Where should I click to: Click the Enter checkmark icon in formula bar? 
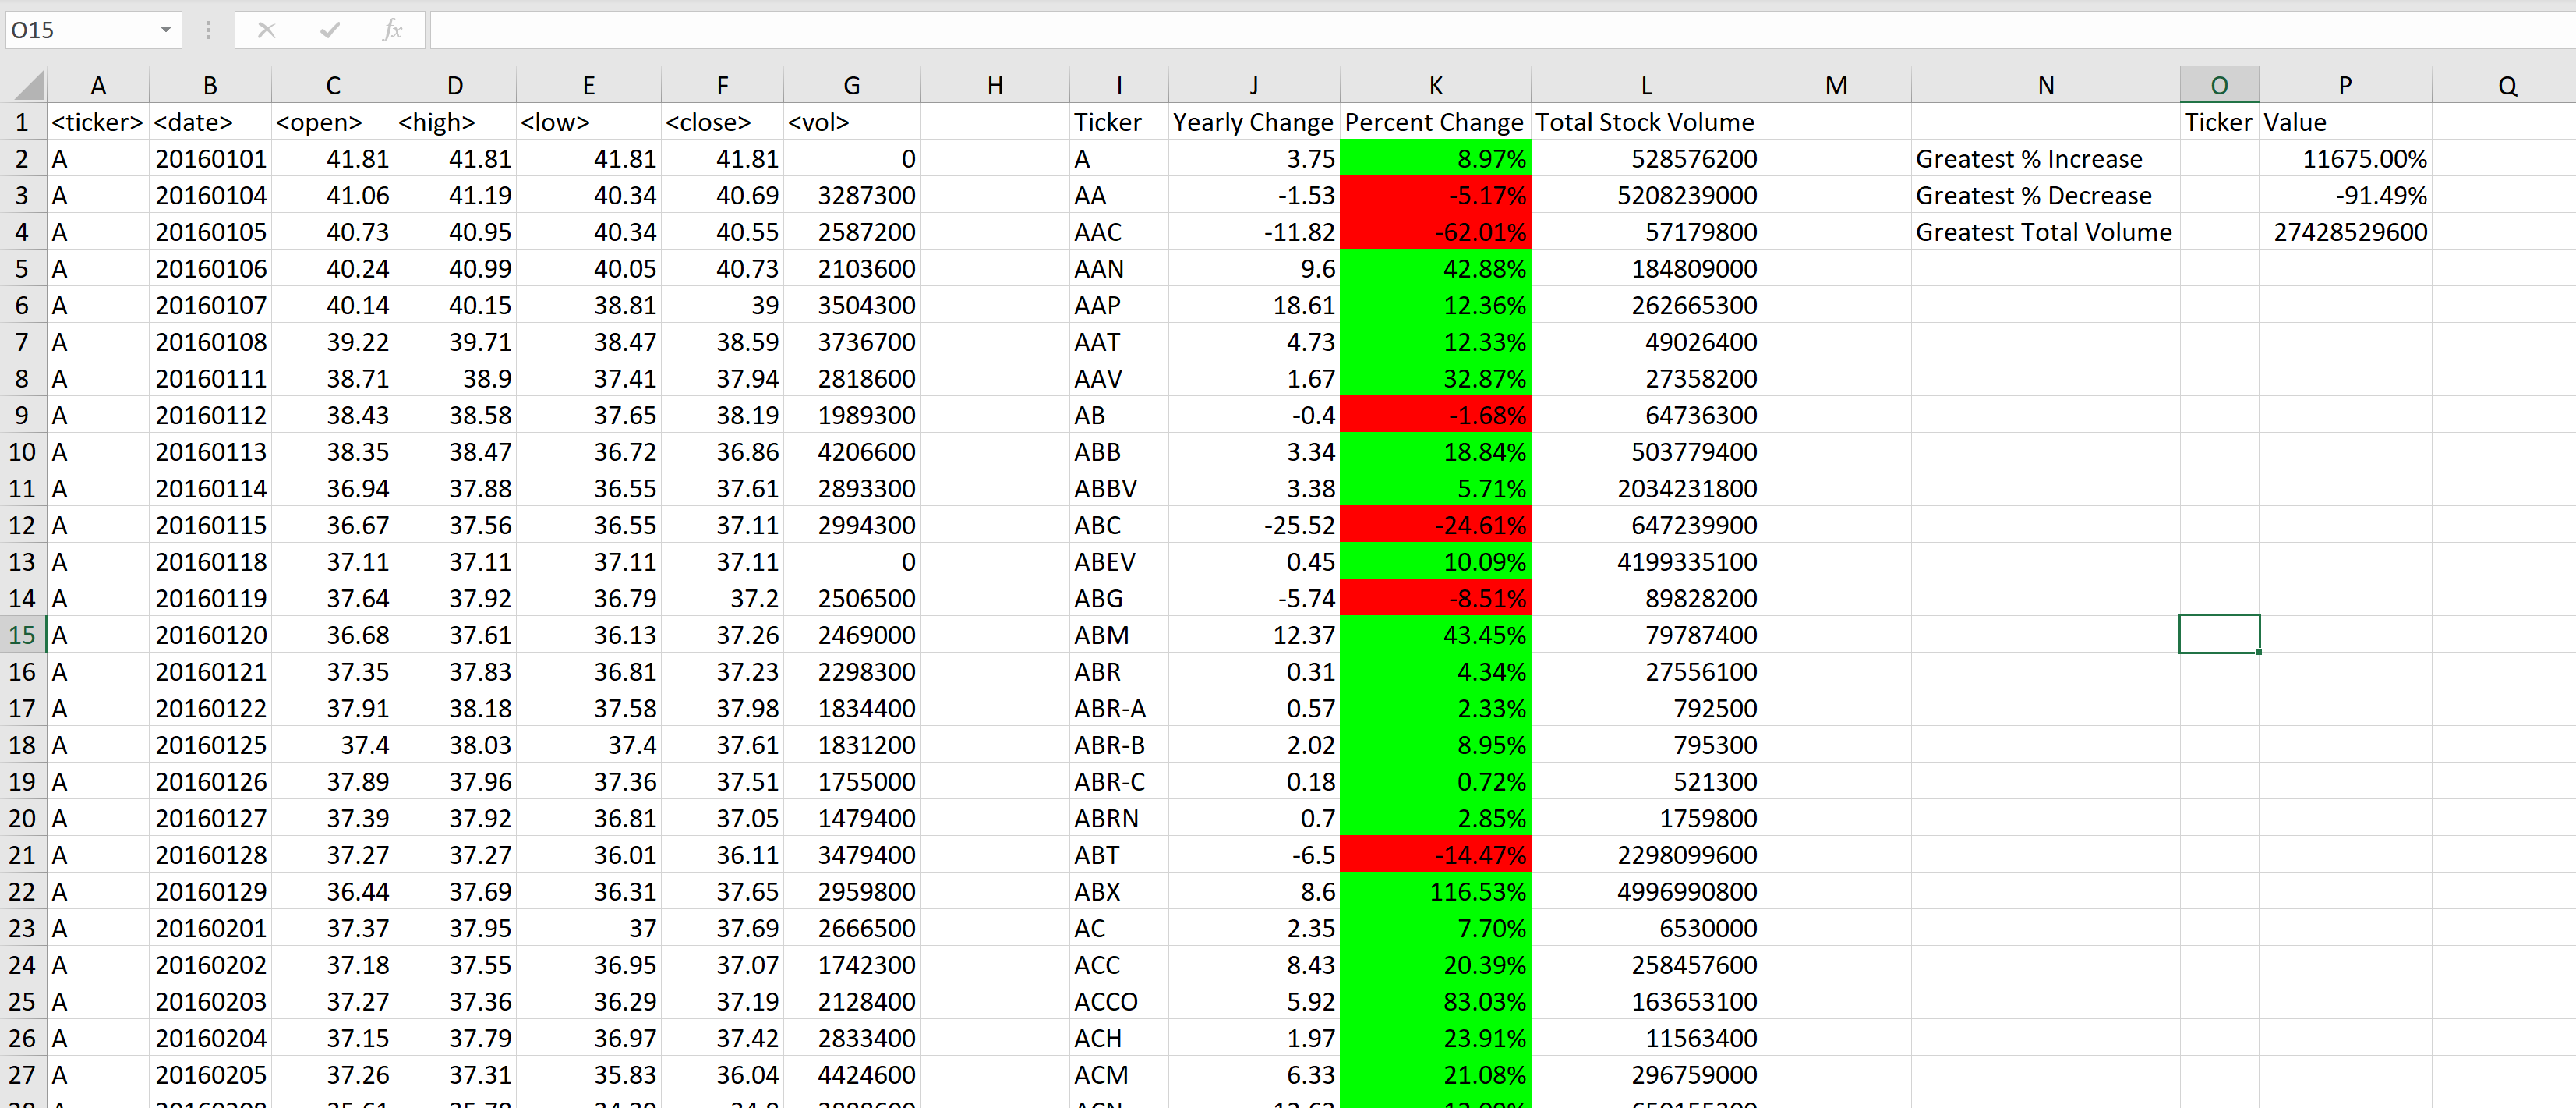coord(329,30)
